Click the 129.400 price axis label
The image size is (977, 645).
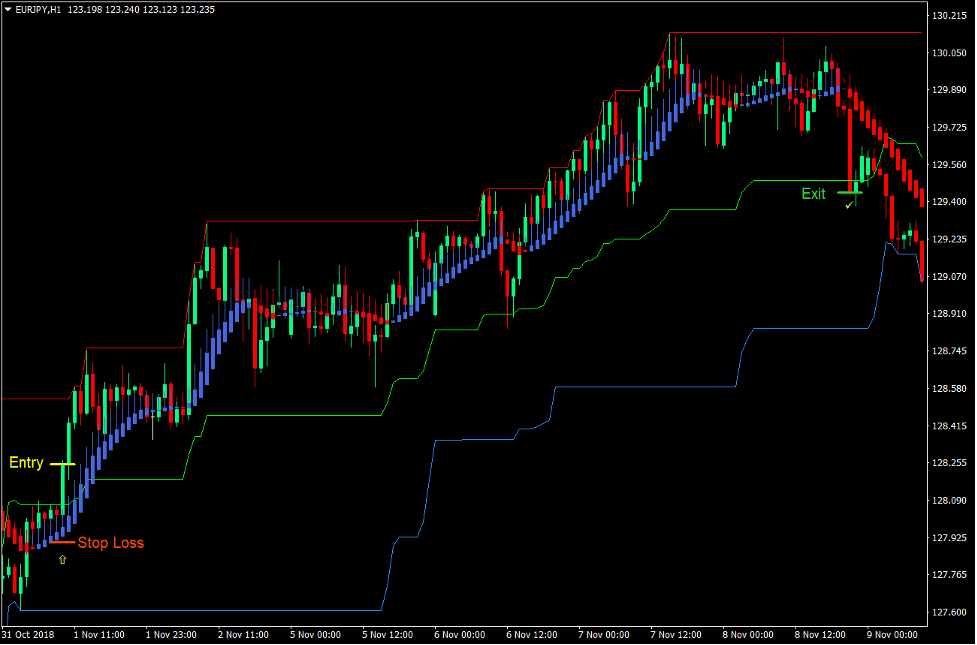click(x=949, y=202)
